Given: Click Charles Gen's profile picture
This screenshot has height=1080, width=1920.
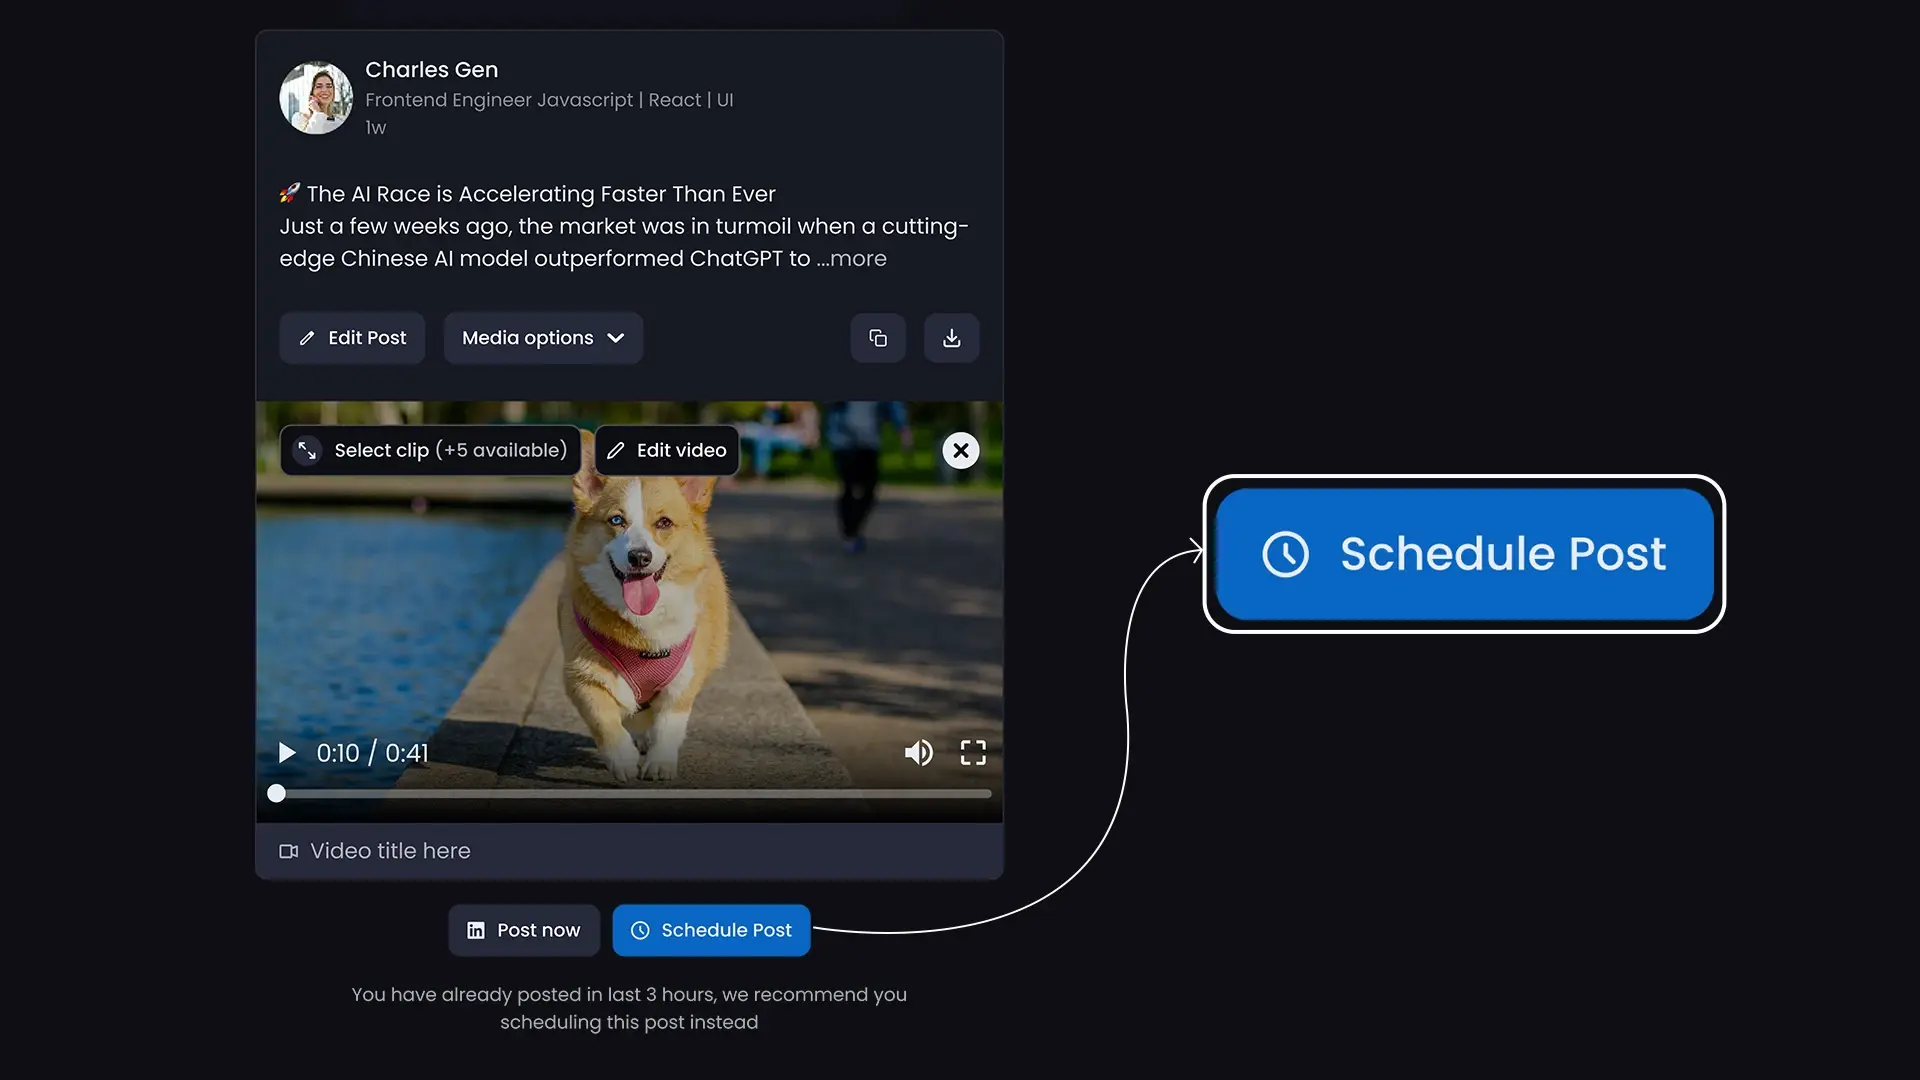Looking at the screenshot, I should [315, 98].
